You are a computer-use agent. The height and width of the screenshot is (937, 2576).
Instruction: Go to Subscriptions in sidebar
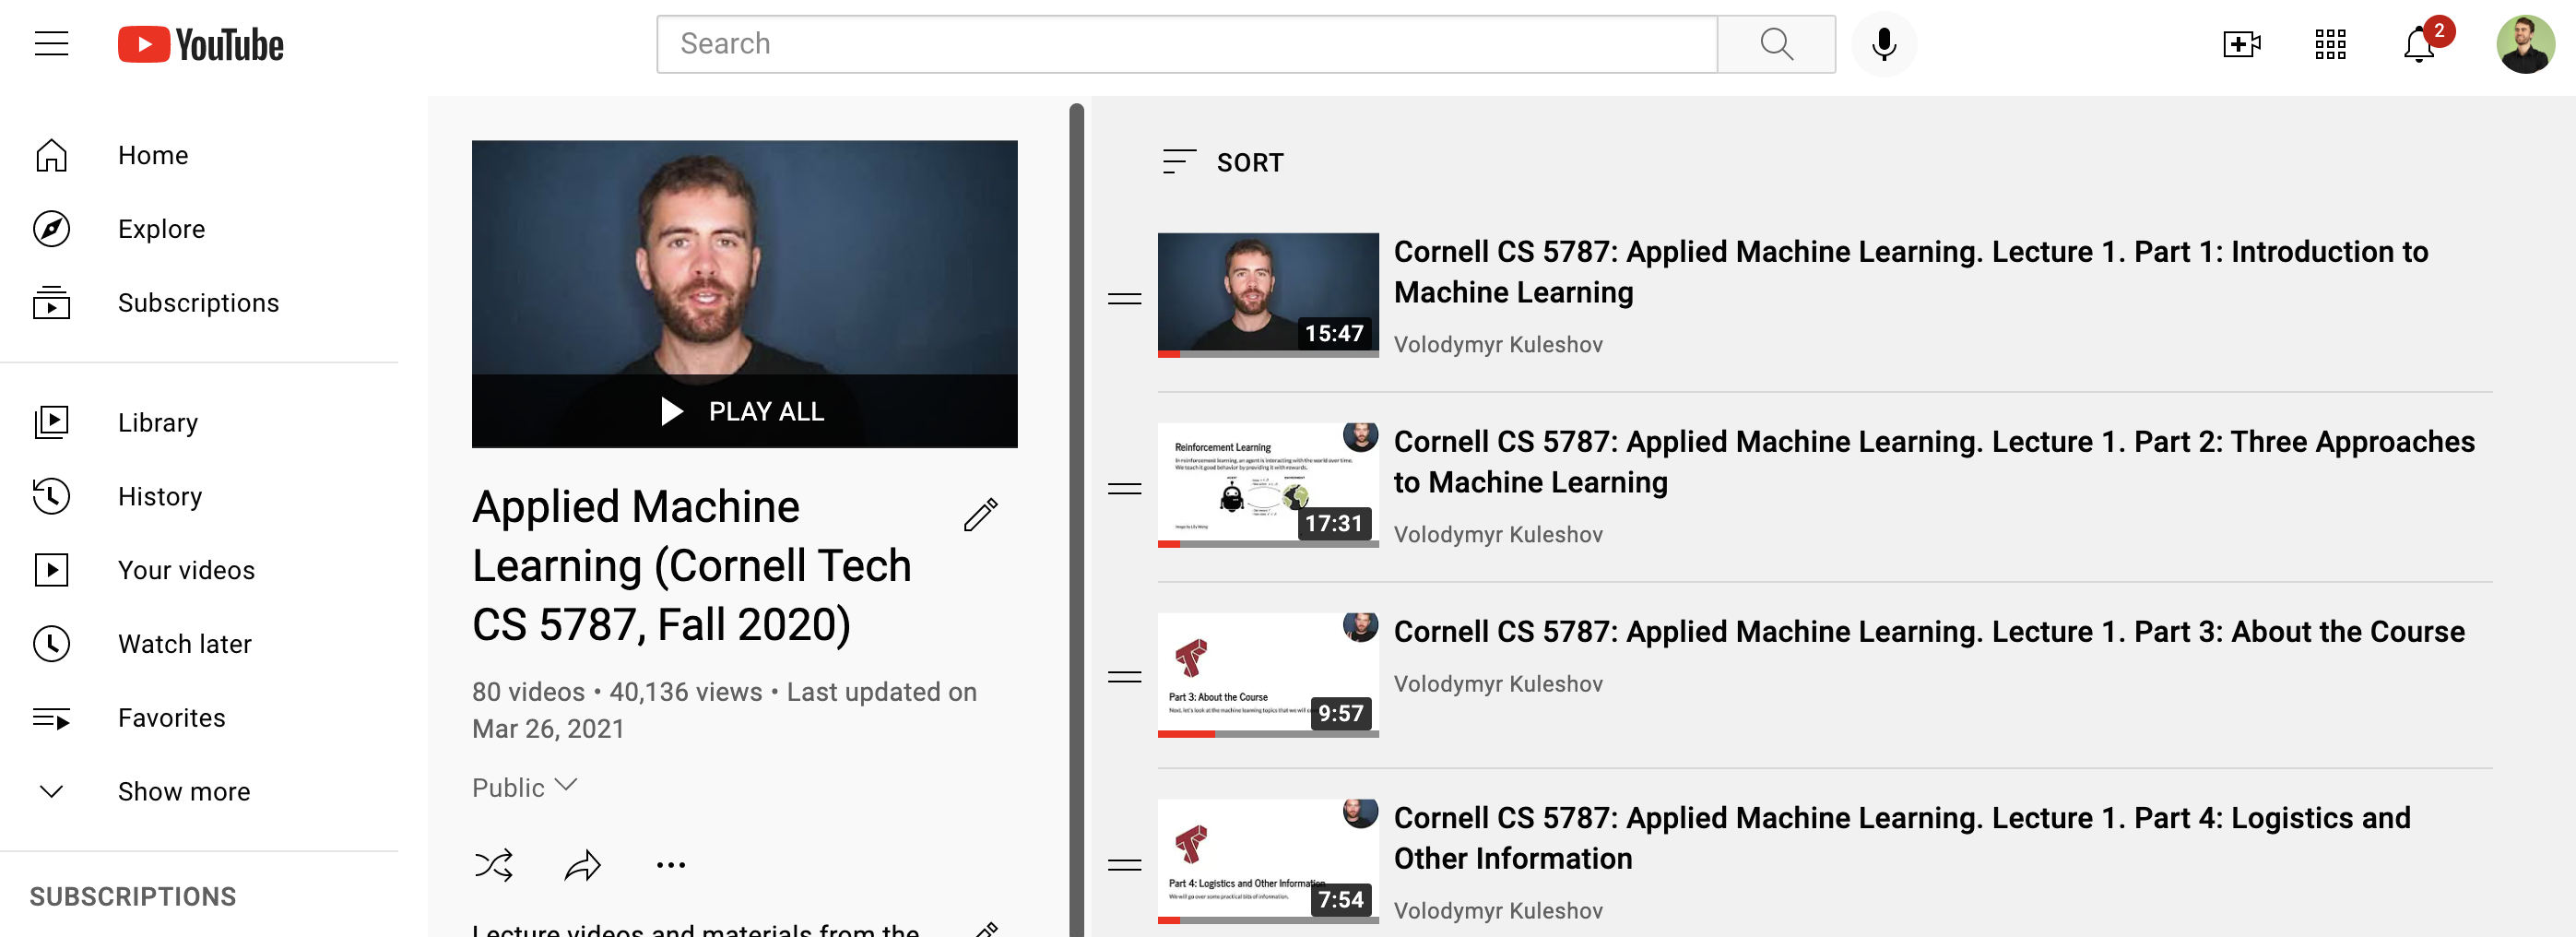[x=198, y=302]
